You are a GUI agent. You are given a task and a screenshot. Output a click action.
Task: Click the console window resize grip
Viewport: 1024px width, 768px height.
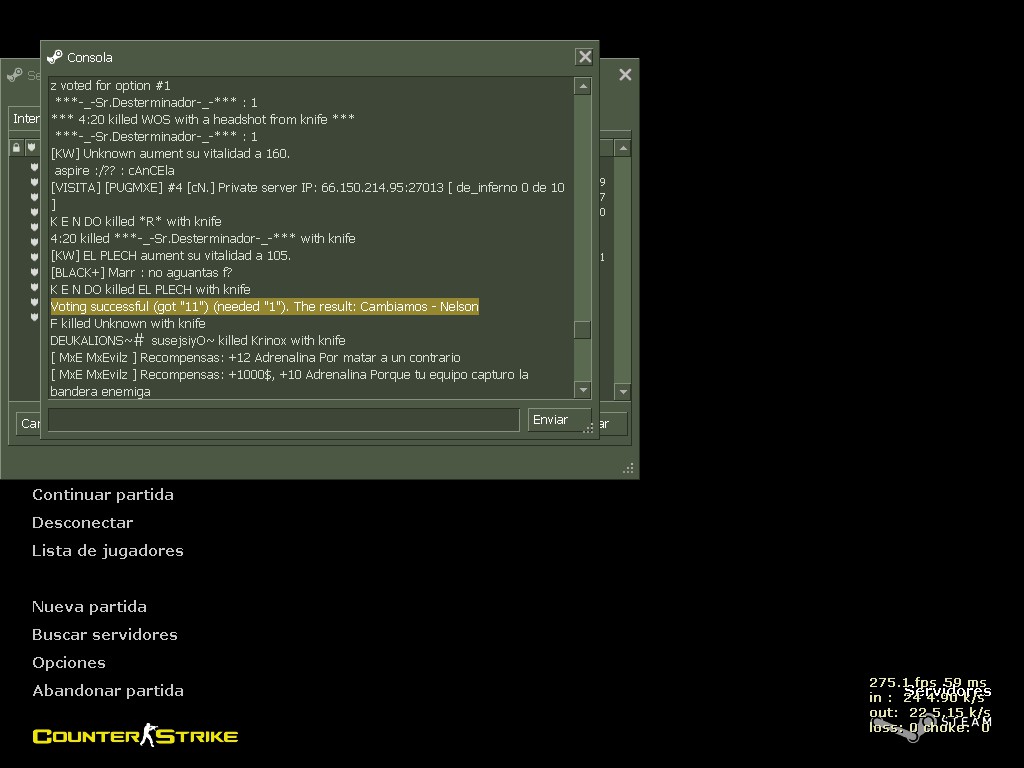588,428
